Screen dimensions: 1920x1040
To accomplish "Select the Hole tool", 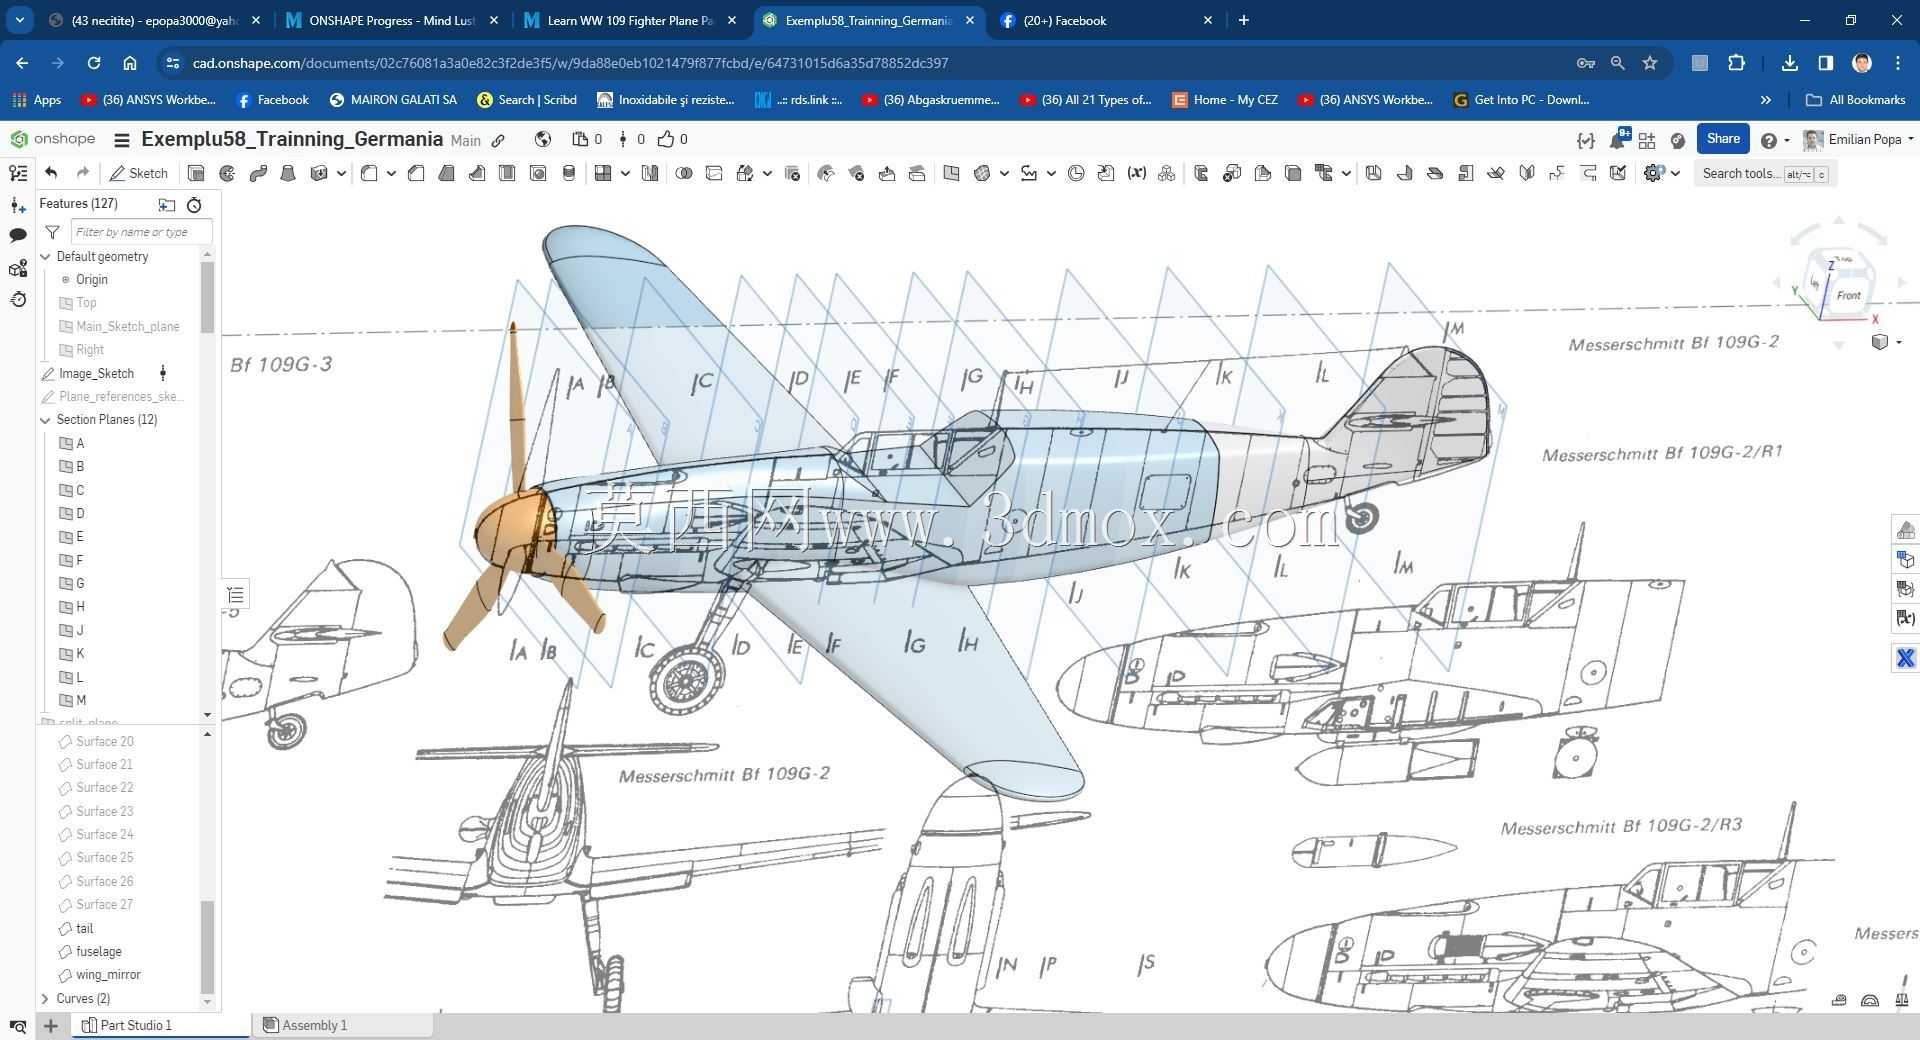I will 538,173.
